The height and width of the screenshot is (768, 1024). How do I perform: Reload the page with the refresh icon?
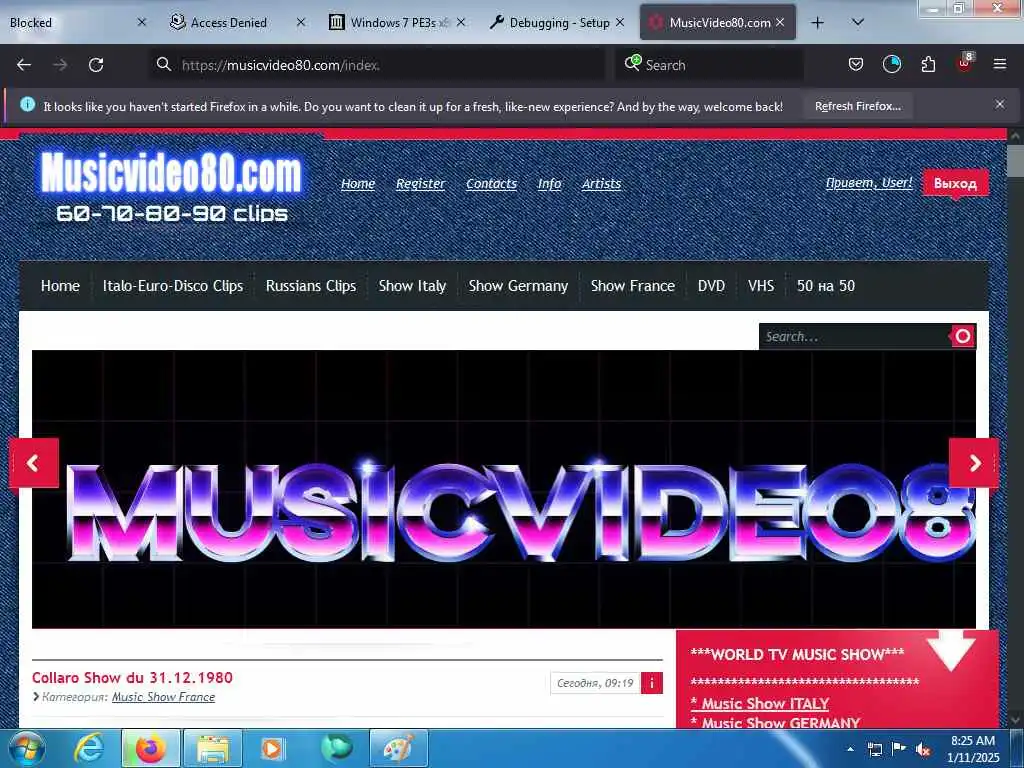click(x=96, y=65)
